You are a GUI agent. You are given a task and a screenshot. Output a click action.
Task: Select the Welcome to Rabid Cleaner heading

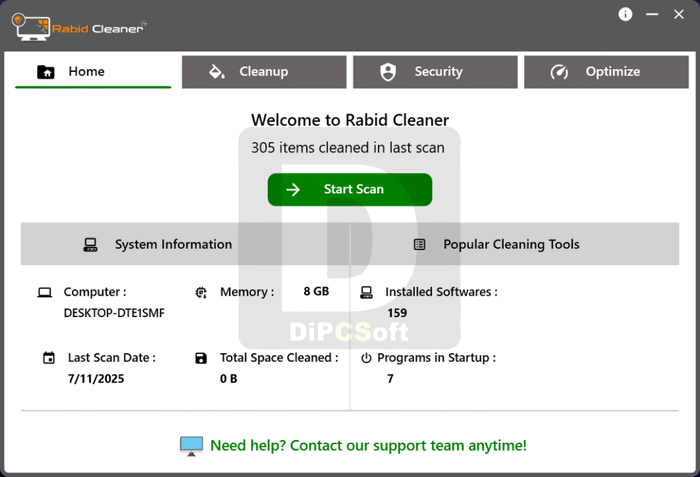click(x=350, y=120)
